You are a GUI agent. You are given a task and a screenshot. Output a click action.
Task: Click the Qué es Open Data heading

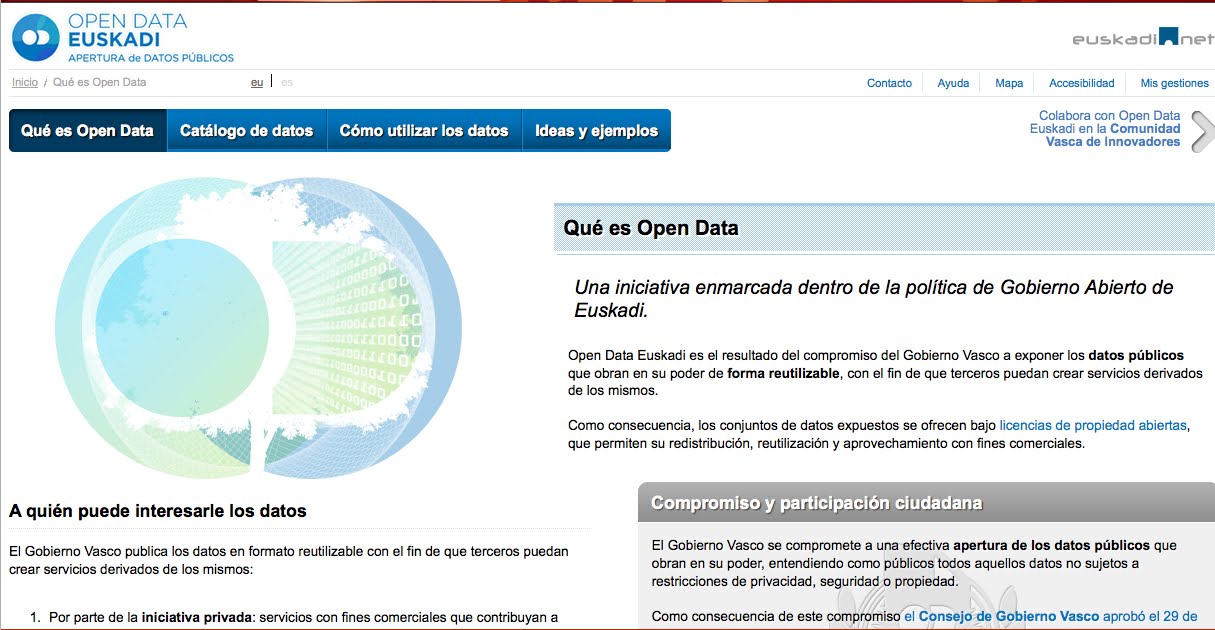coord(651,228)
